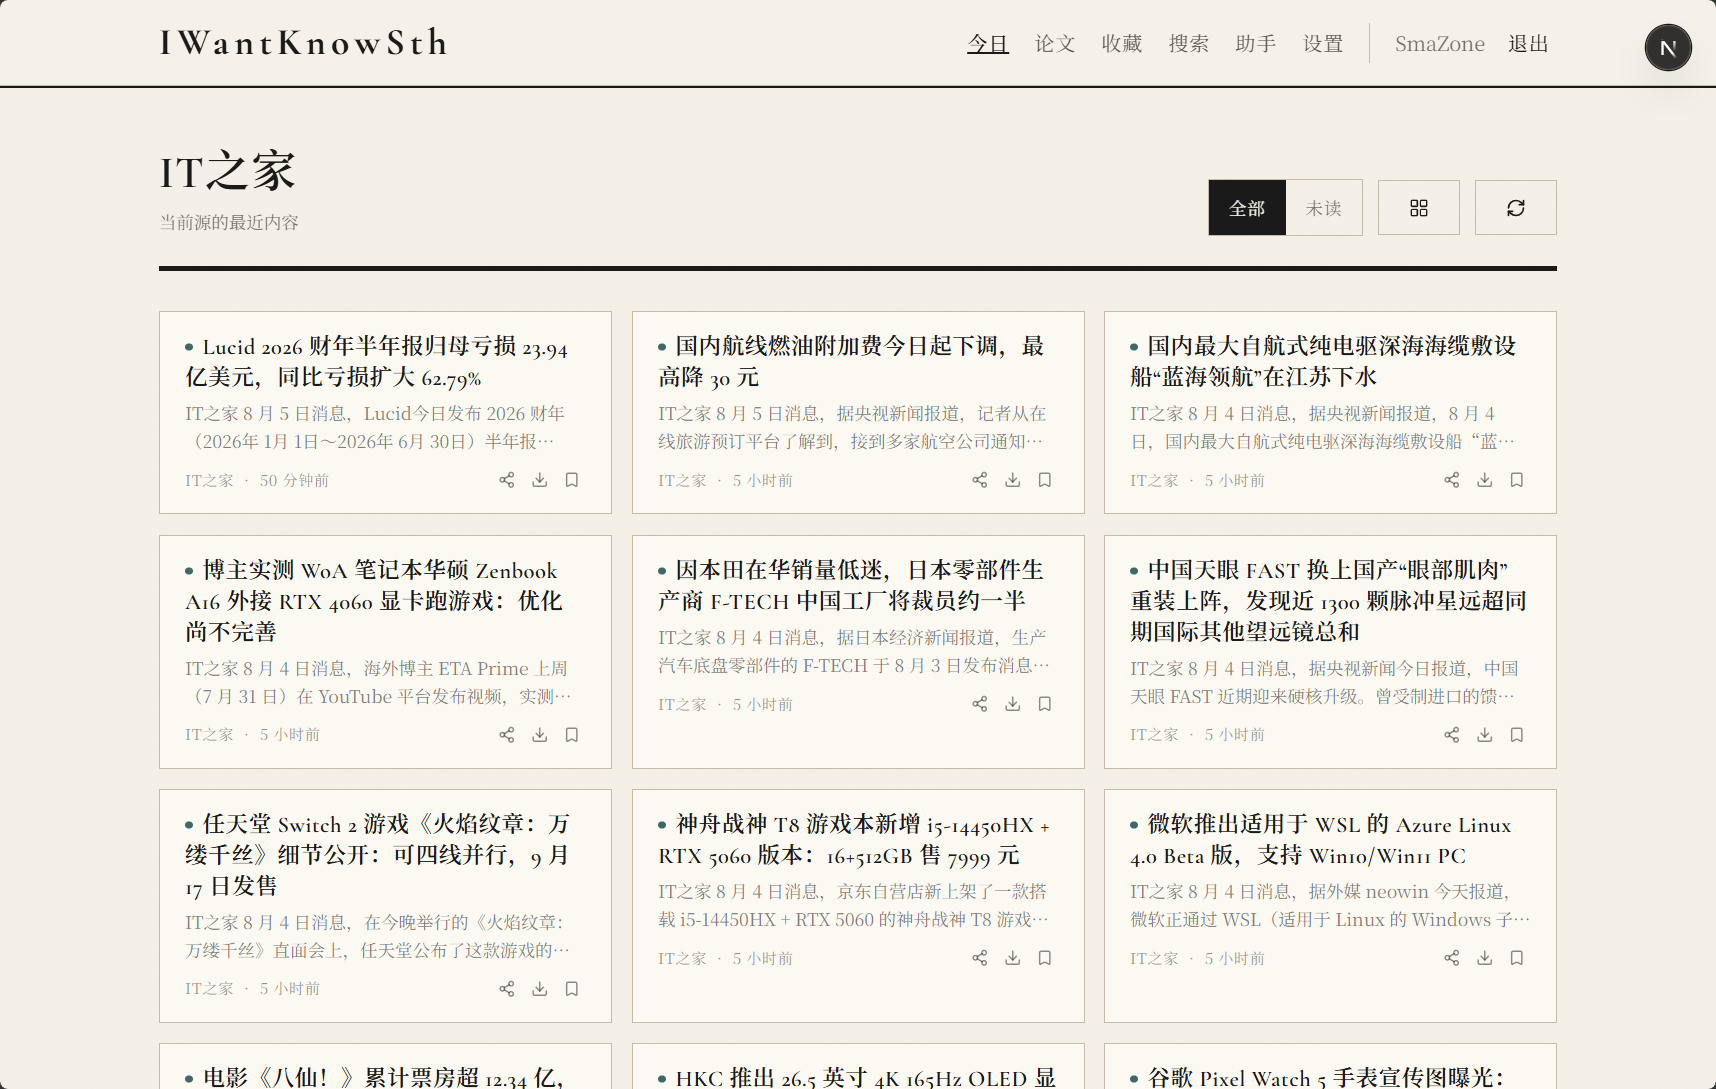Click the SmaZone account link
This screenshot has height=1089, width=1716.
pyautogui.click(x=1440, y=44)
